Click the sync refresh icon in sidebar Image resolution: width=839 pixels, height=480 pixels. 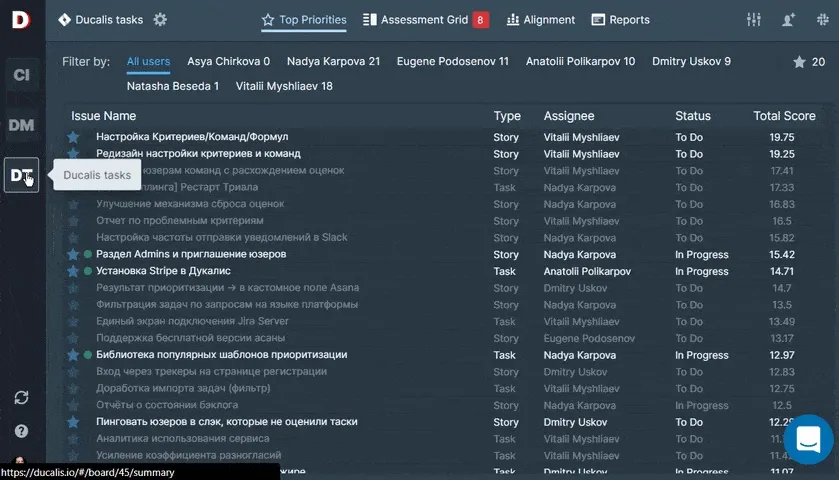(21, 398)
